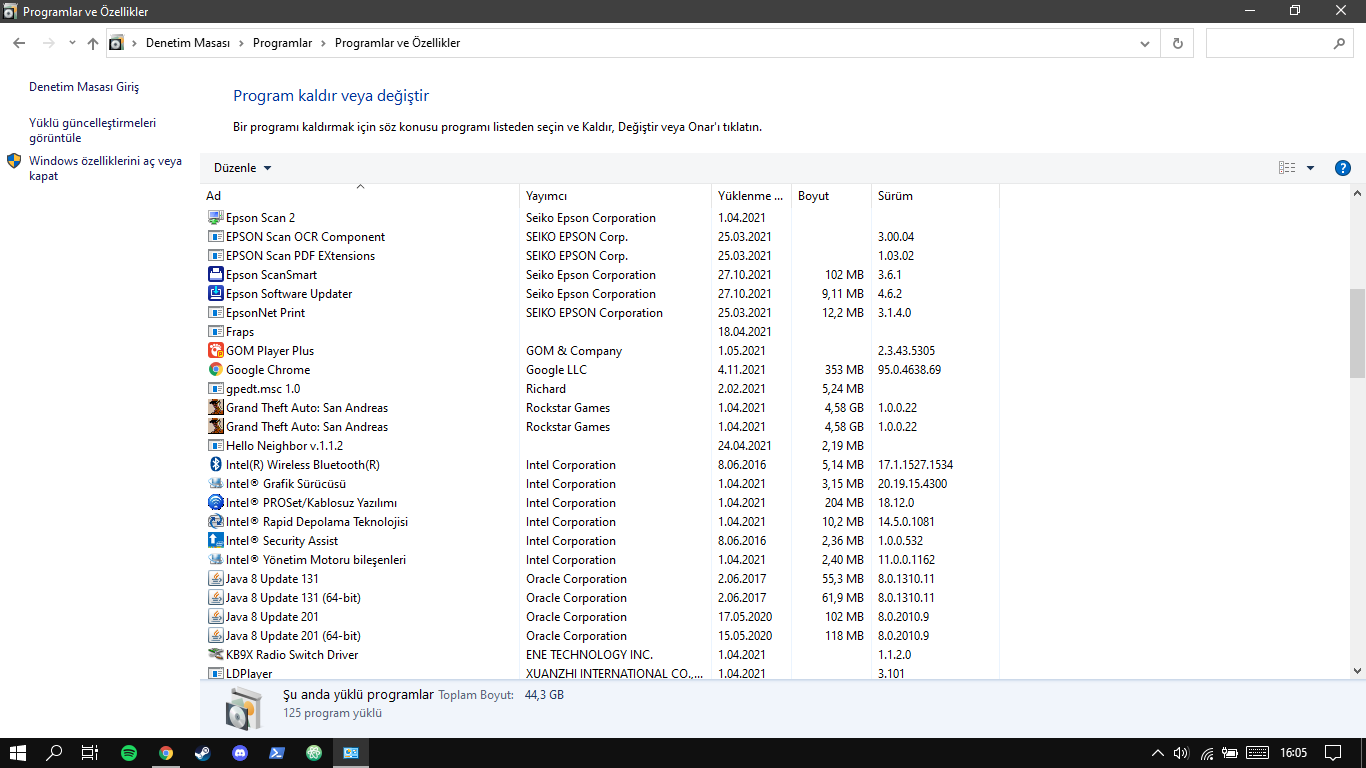Click the Intel Rapid Depolama Teknolojisi icon
Screen dimensions: 1366x768
click(x=215, y=522)
